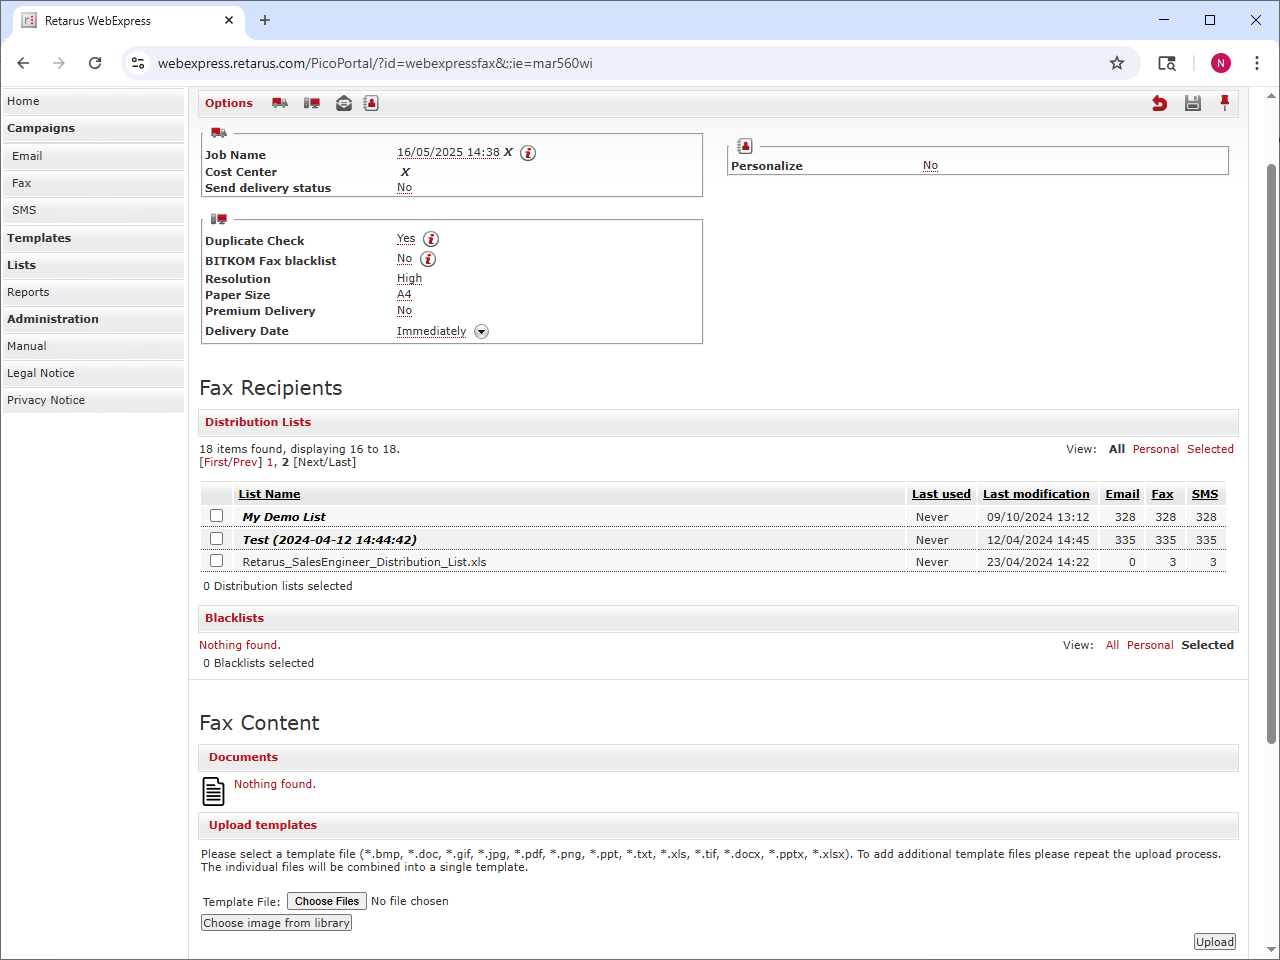Viewport: 1280px width, 960px height.
Task: Open info icon next to BITKOM Fax blacklist
Action: pyautogui.click(x=428, y=259)
